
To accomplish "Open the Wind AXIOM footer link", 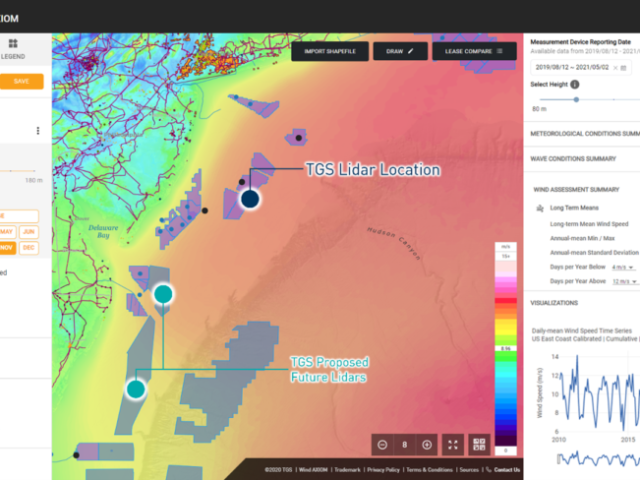I will 313,470.
